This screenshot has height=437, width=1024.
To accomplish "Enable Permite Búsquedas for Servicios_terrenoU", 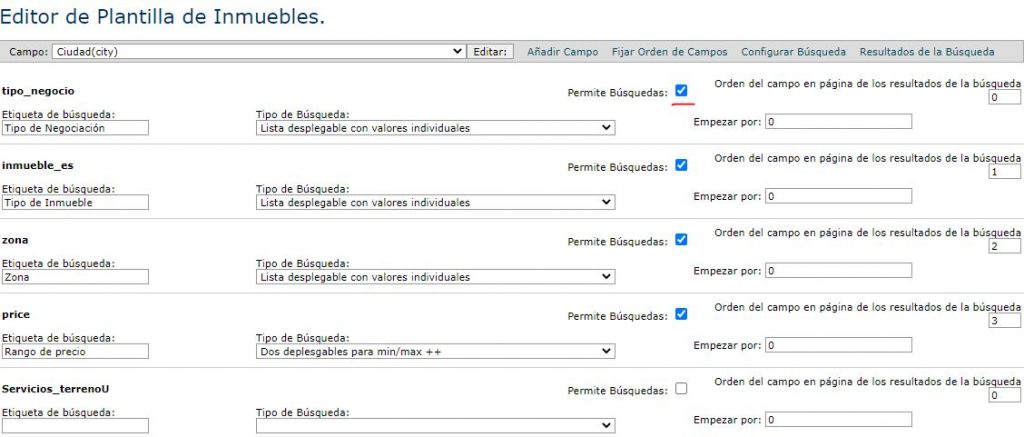I will click(681, 389).
